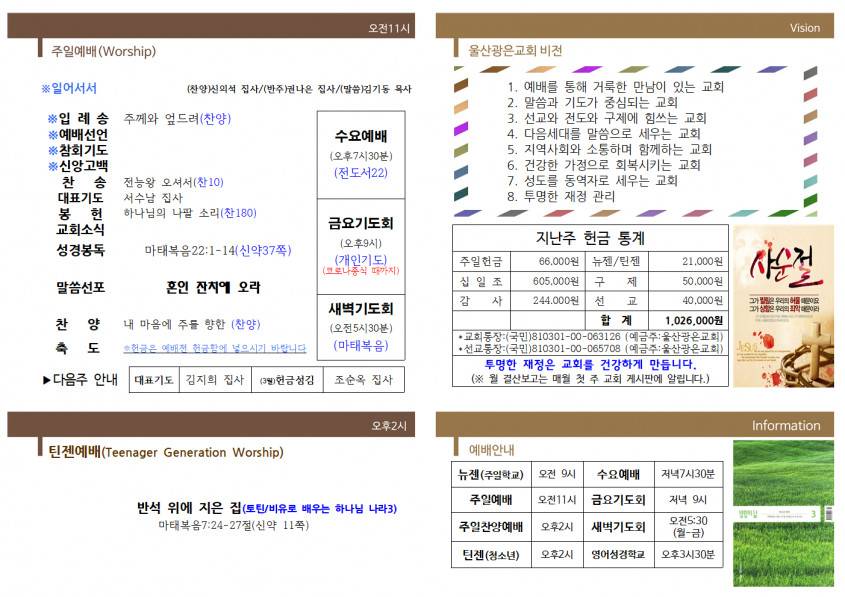Screen dimensions: 845x597
Task: Click the triangle marker before 다음주 안내
Action: [47, 380]
